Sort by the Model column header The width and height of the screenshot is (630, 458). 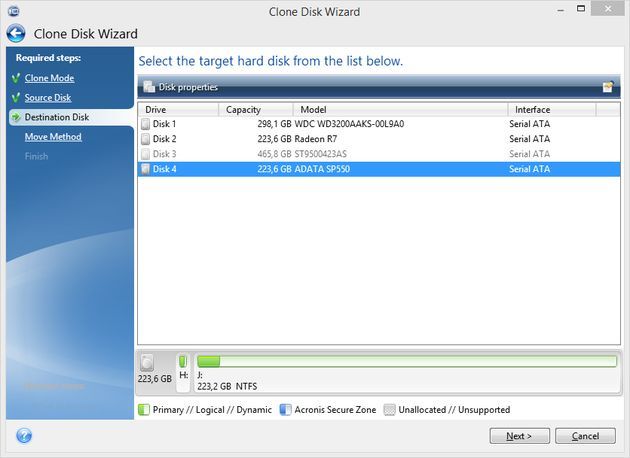tap(400, 110)
